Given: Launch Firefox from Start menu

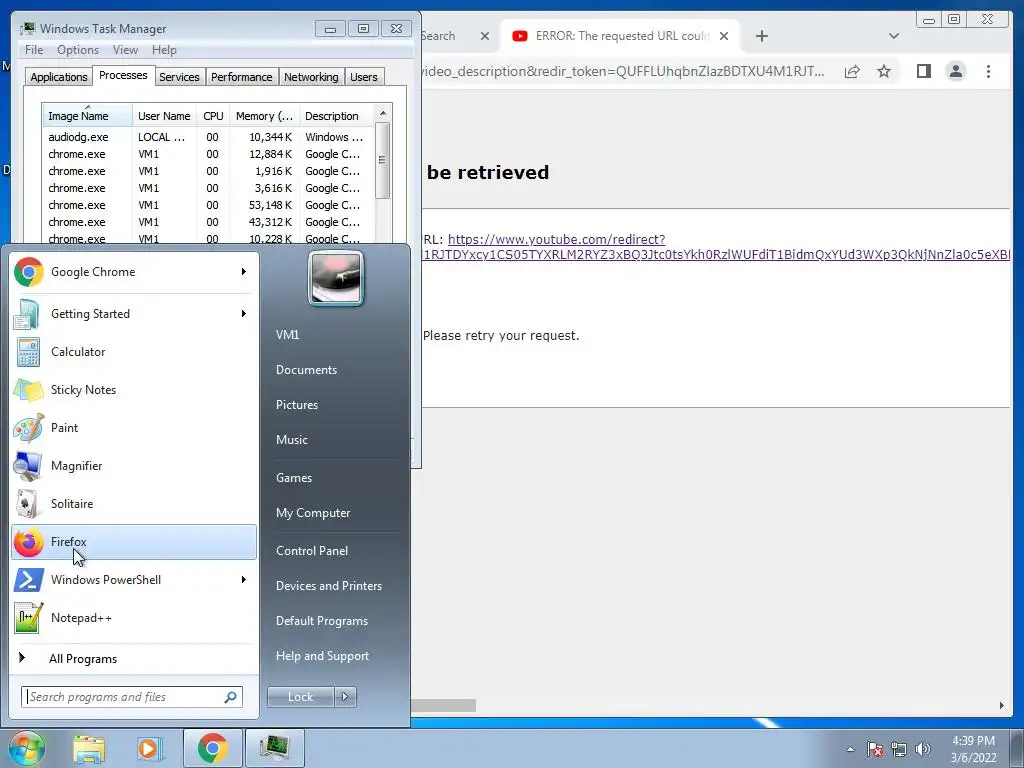Looking at the screenshot, I should pos(134,541).
